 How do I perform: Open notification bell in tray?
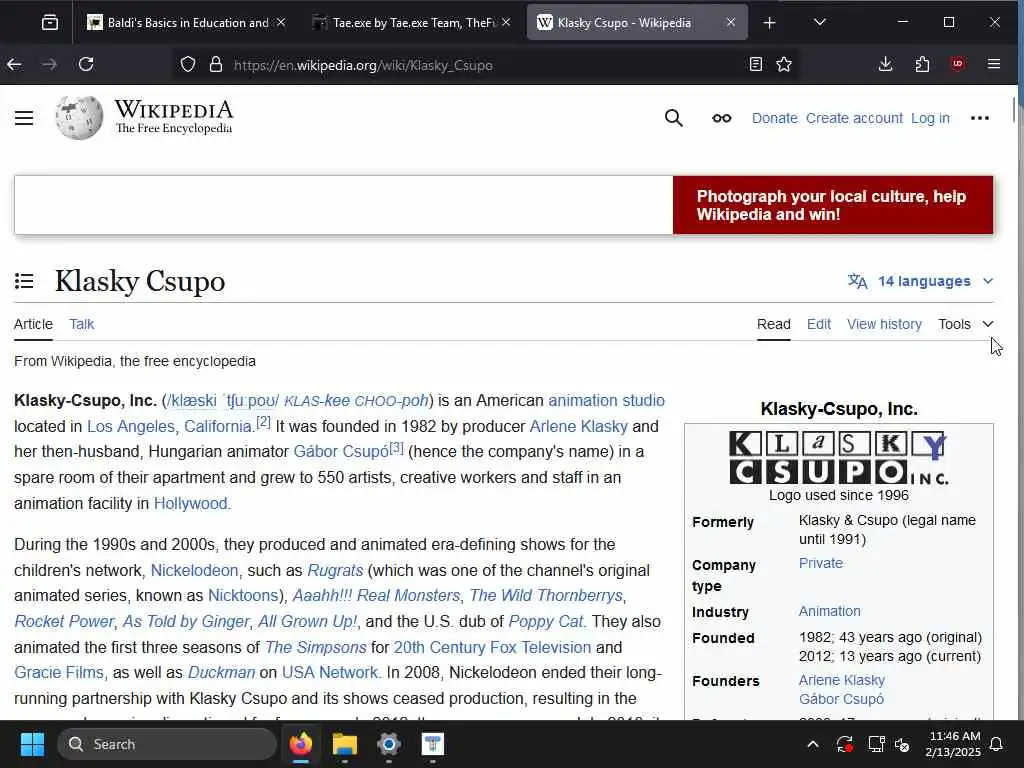coord(997,744)
